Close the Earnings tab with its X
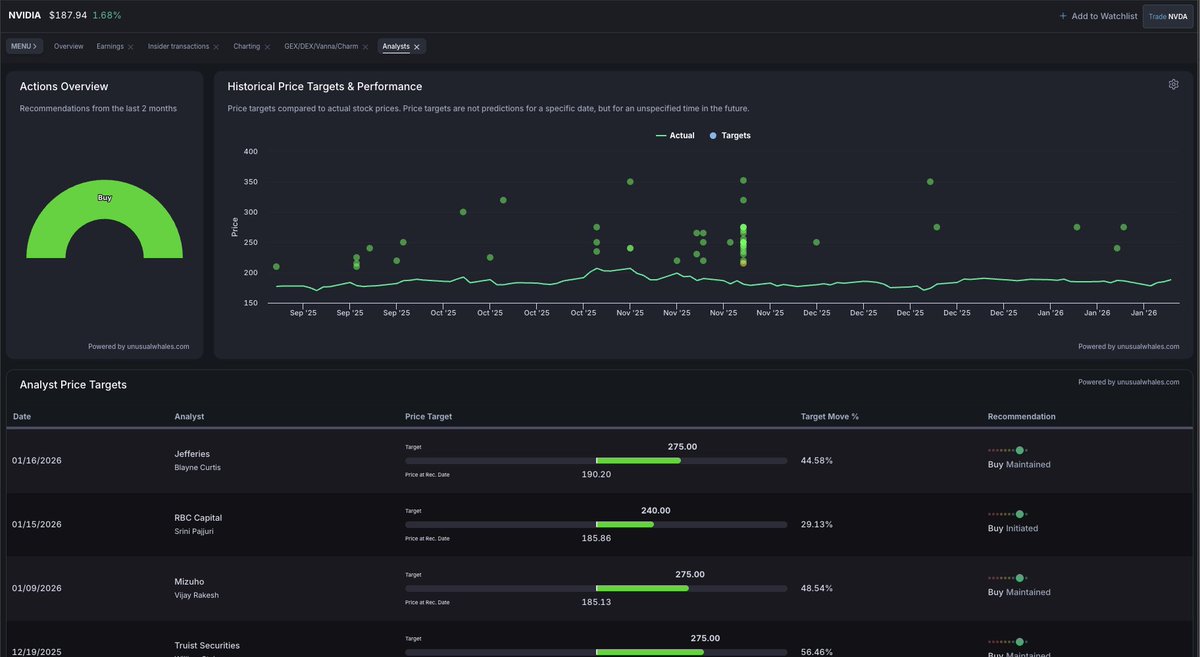Image resolution: width=1200 pixels, height=657 pixels. 130,47
